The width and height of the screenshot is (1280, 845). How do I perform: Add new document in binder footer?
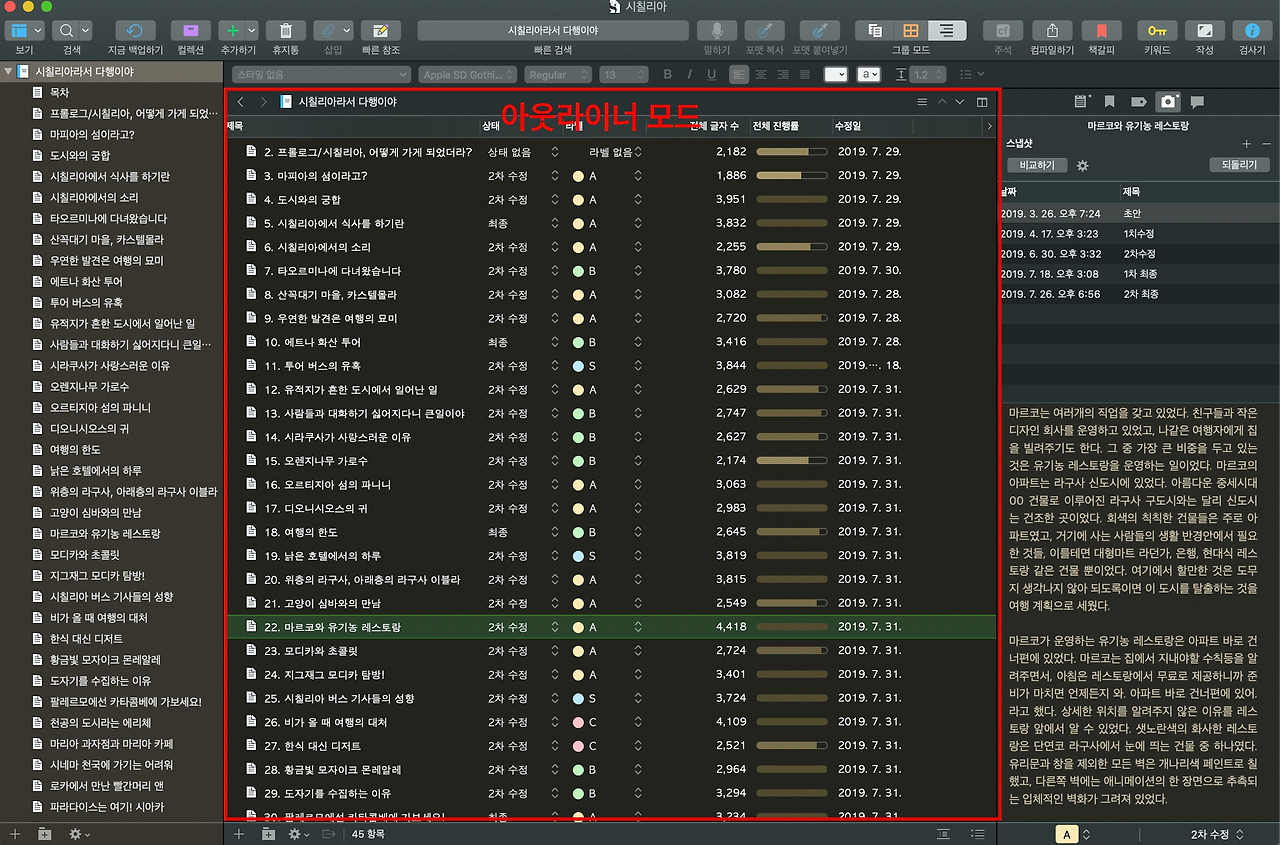pos(14,834)
